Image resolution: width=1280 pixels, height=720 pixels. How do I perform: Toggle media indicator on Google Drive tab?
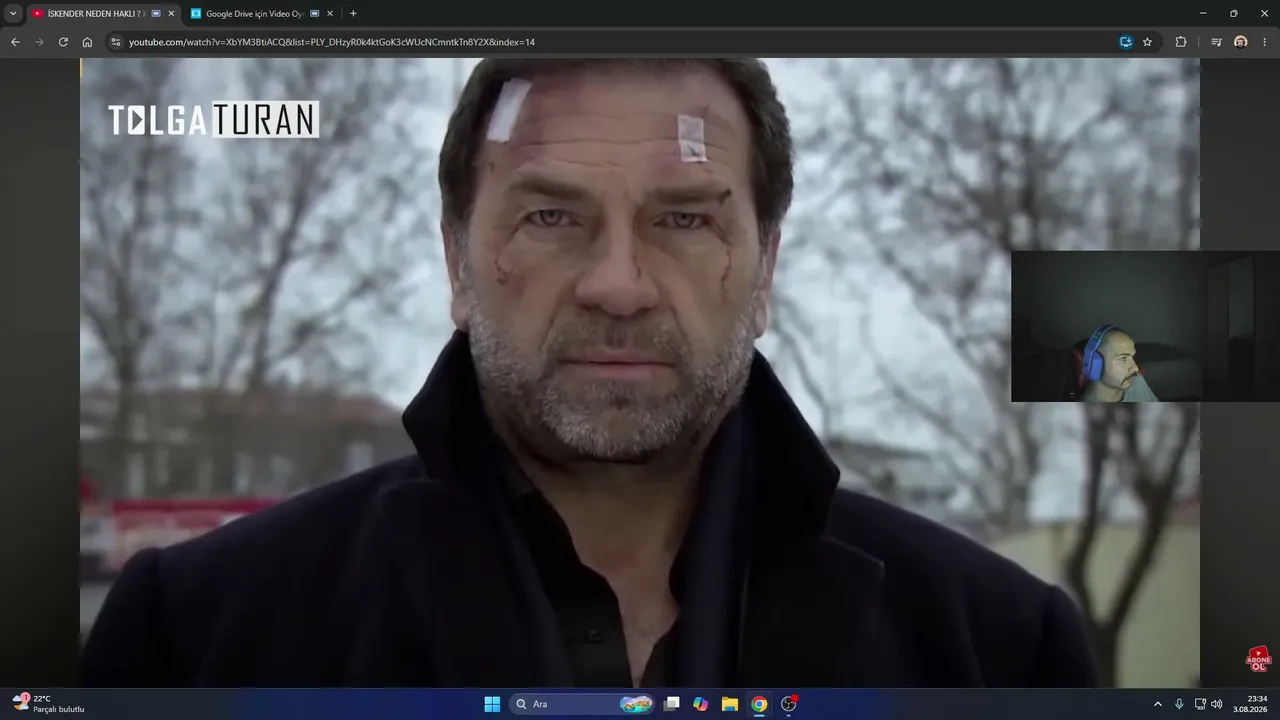tap(315, 14)
